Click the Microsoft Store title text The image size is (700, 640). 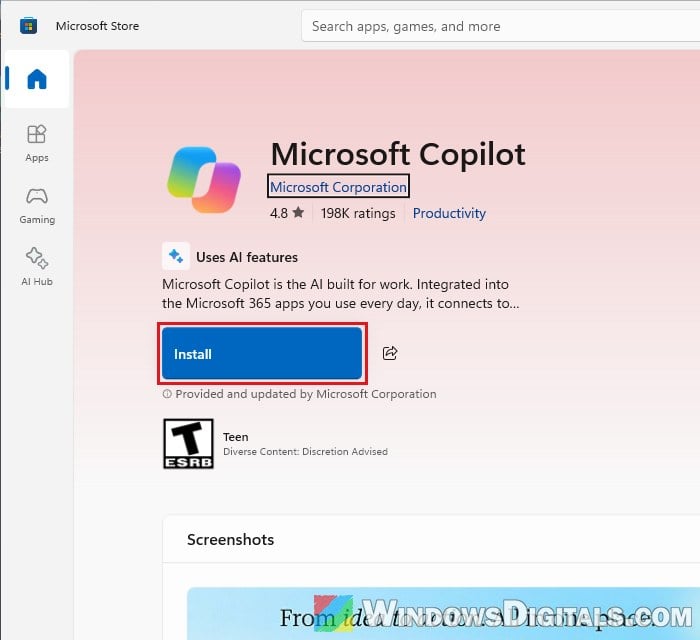pyautogui.click(x=97, y=26)
